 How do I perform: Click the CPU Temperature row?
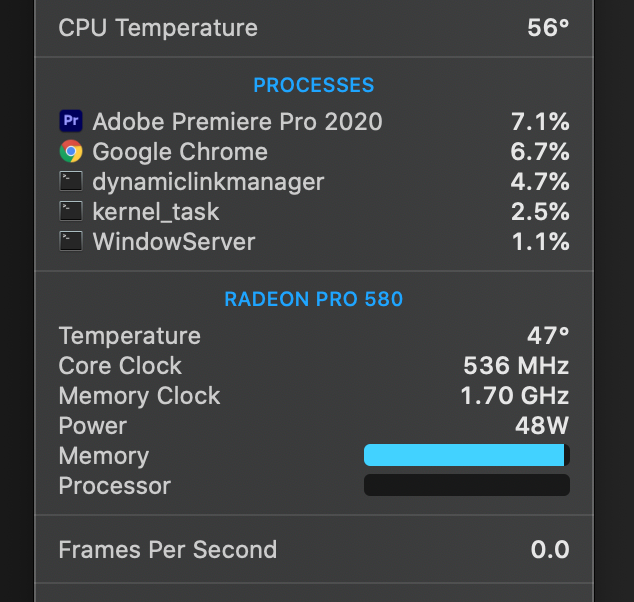point(314,28)
